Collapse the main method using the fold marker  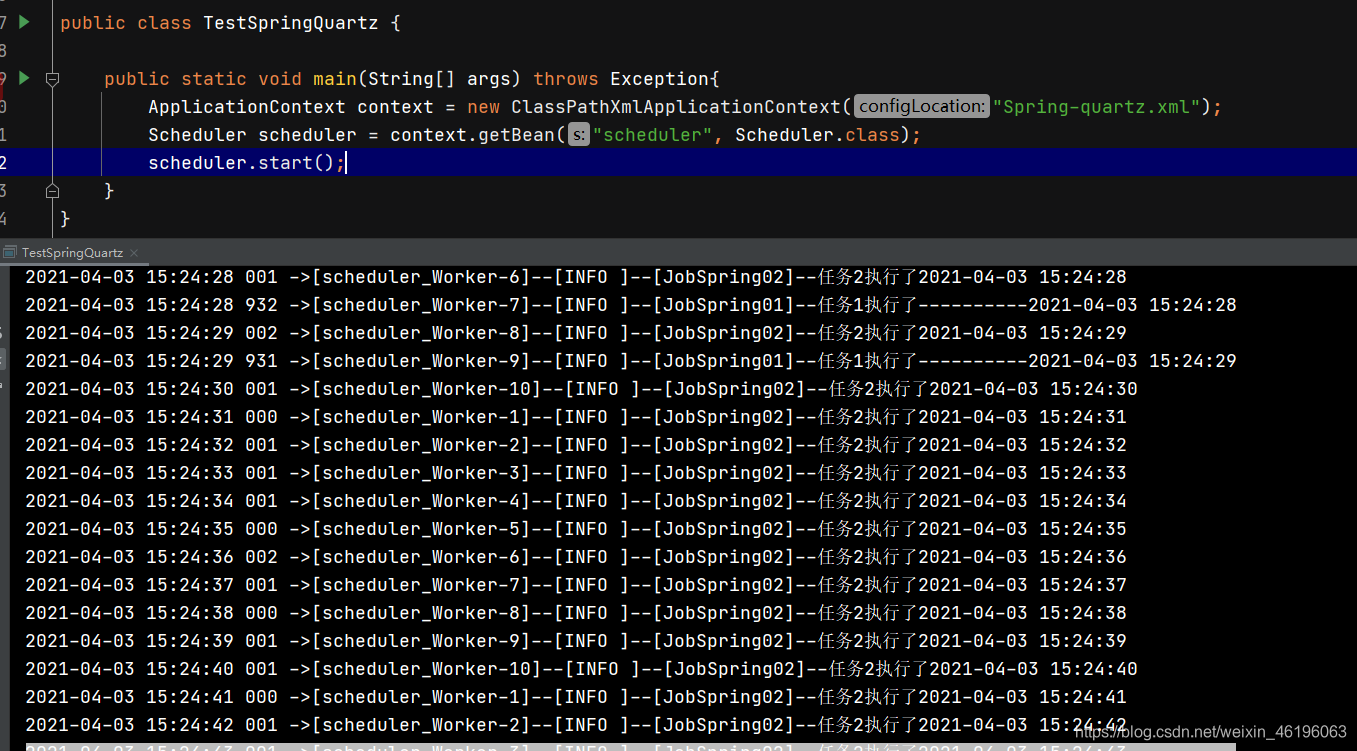pyautogui.click(x=53, y=78)
